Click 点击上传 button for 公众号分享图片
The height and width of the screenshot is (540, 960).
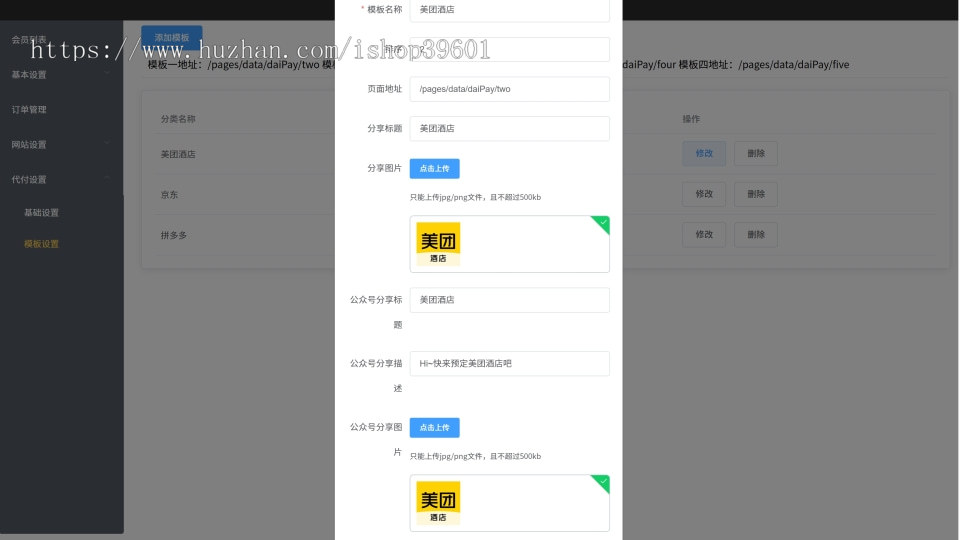[x=434, y=427]
